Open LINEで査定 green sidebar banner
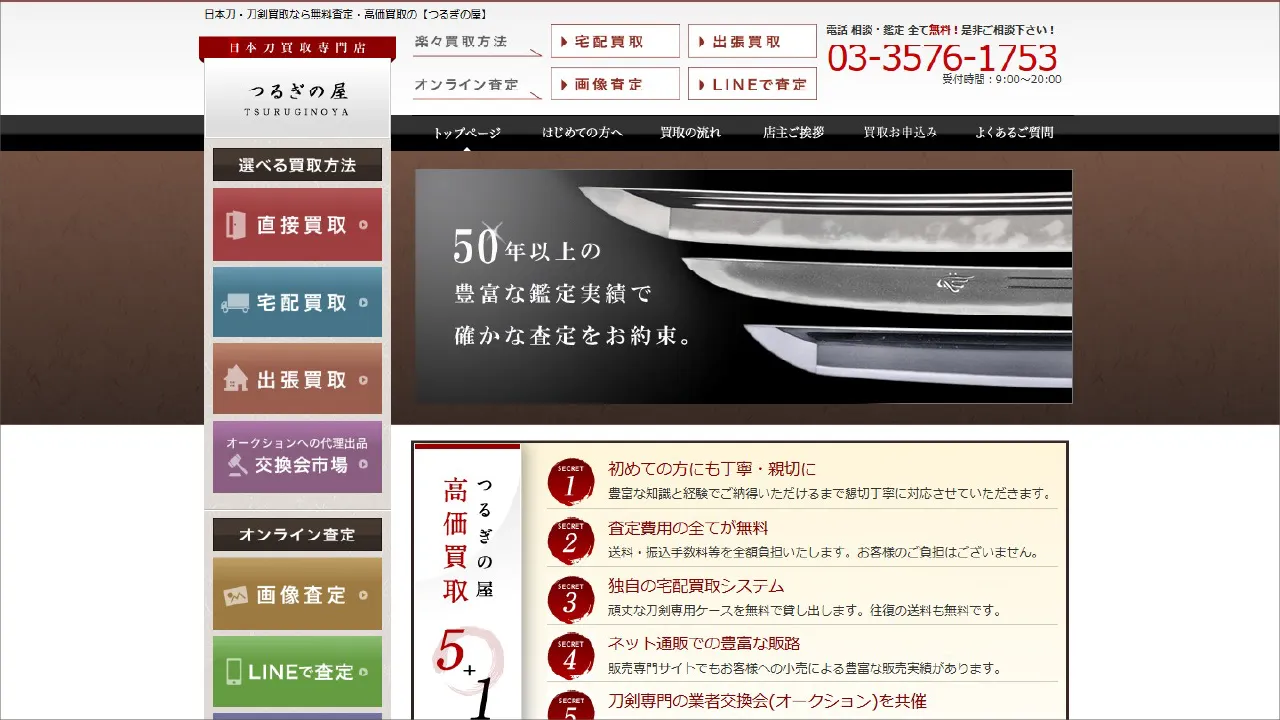 [x=297, y=672]
